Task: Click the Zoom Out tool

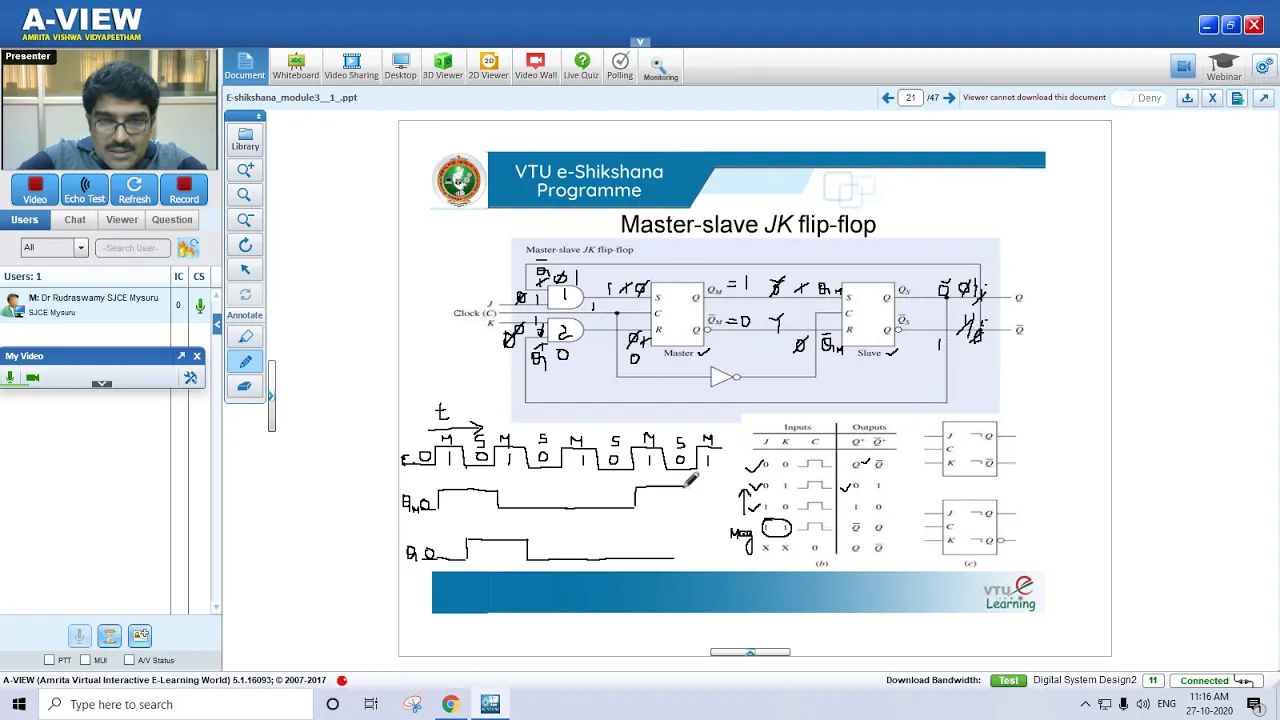Action: [x=245, y=220]
